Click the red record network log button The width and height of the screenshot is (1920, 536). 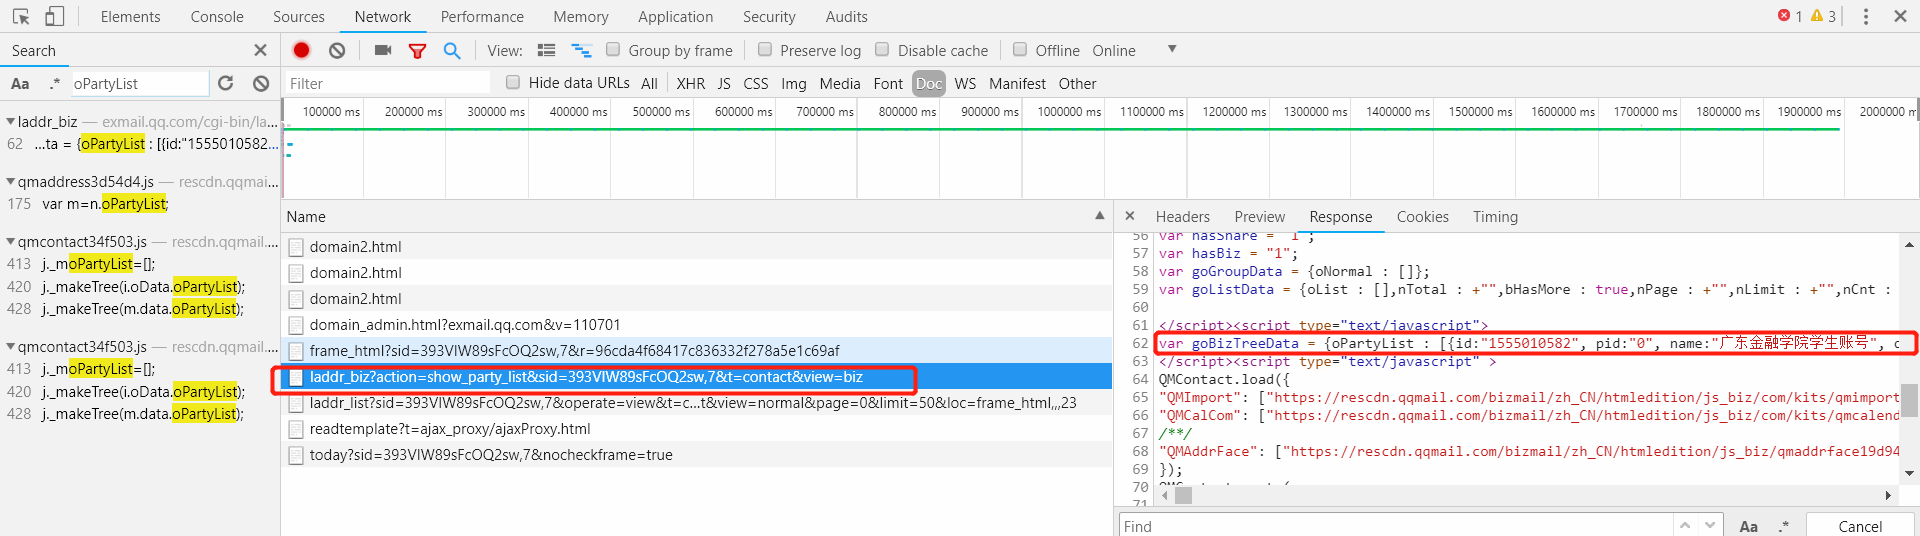[301, 50]
